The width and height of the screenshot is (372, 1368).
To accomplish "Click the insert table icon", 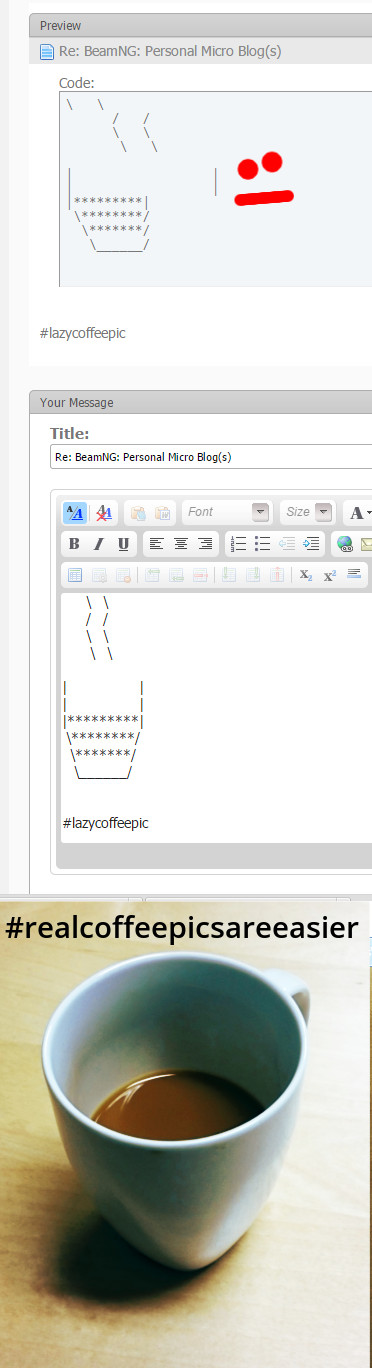I will click(75, 575).
